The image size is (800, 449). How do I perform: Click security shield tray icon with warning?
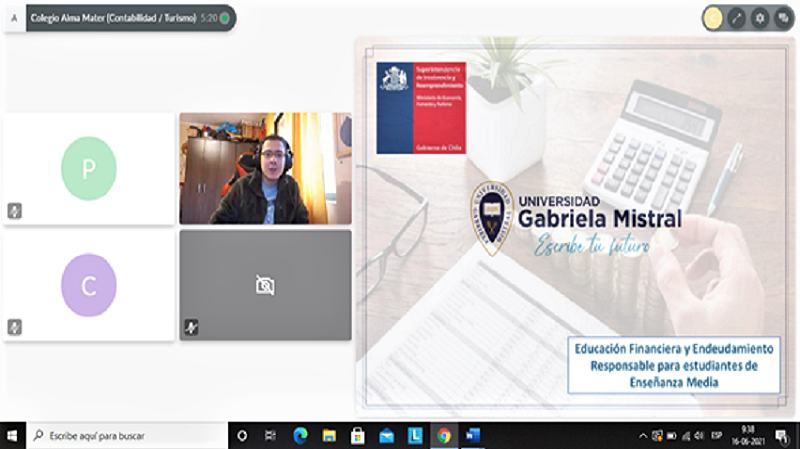click(x=657, y=436)
